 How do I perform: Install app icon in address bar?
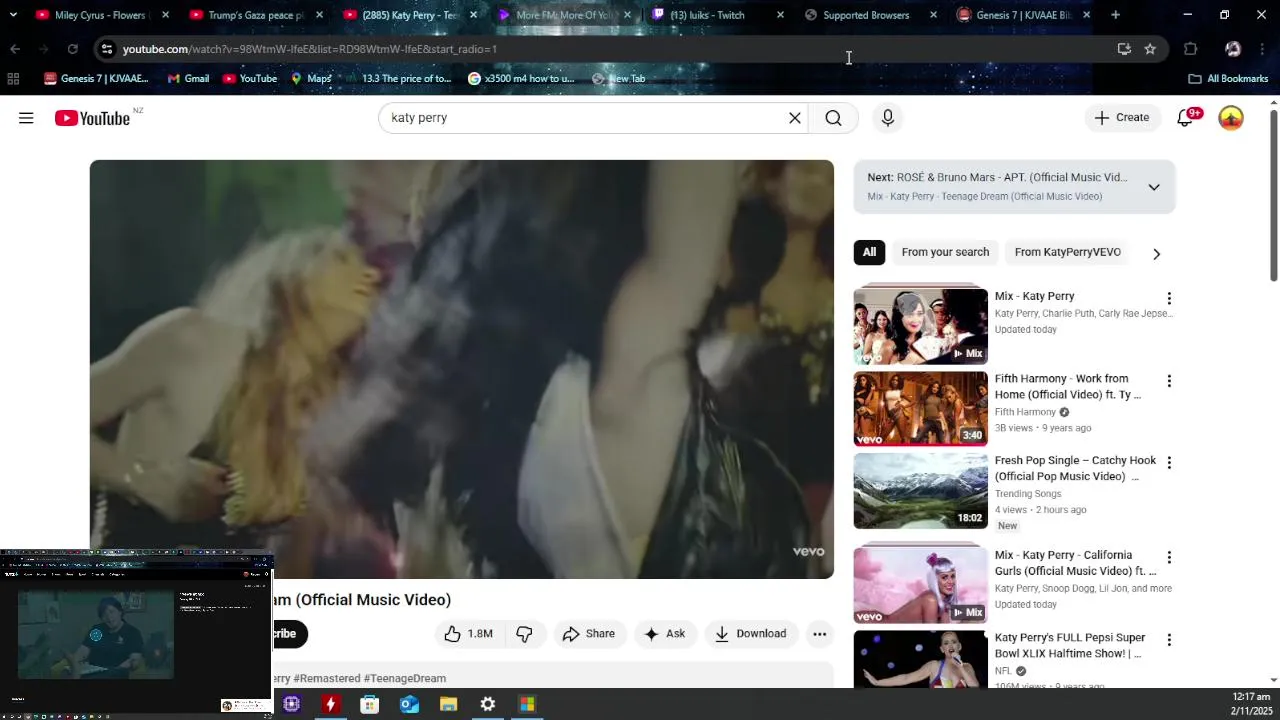(x=1124, y=49)
